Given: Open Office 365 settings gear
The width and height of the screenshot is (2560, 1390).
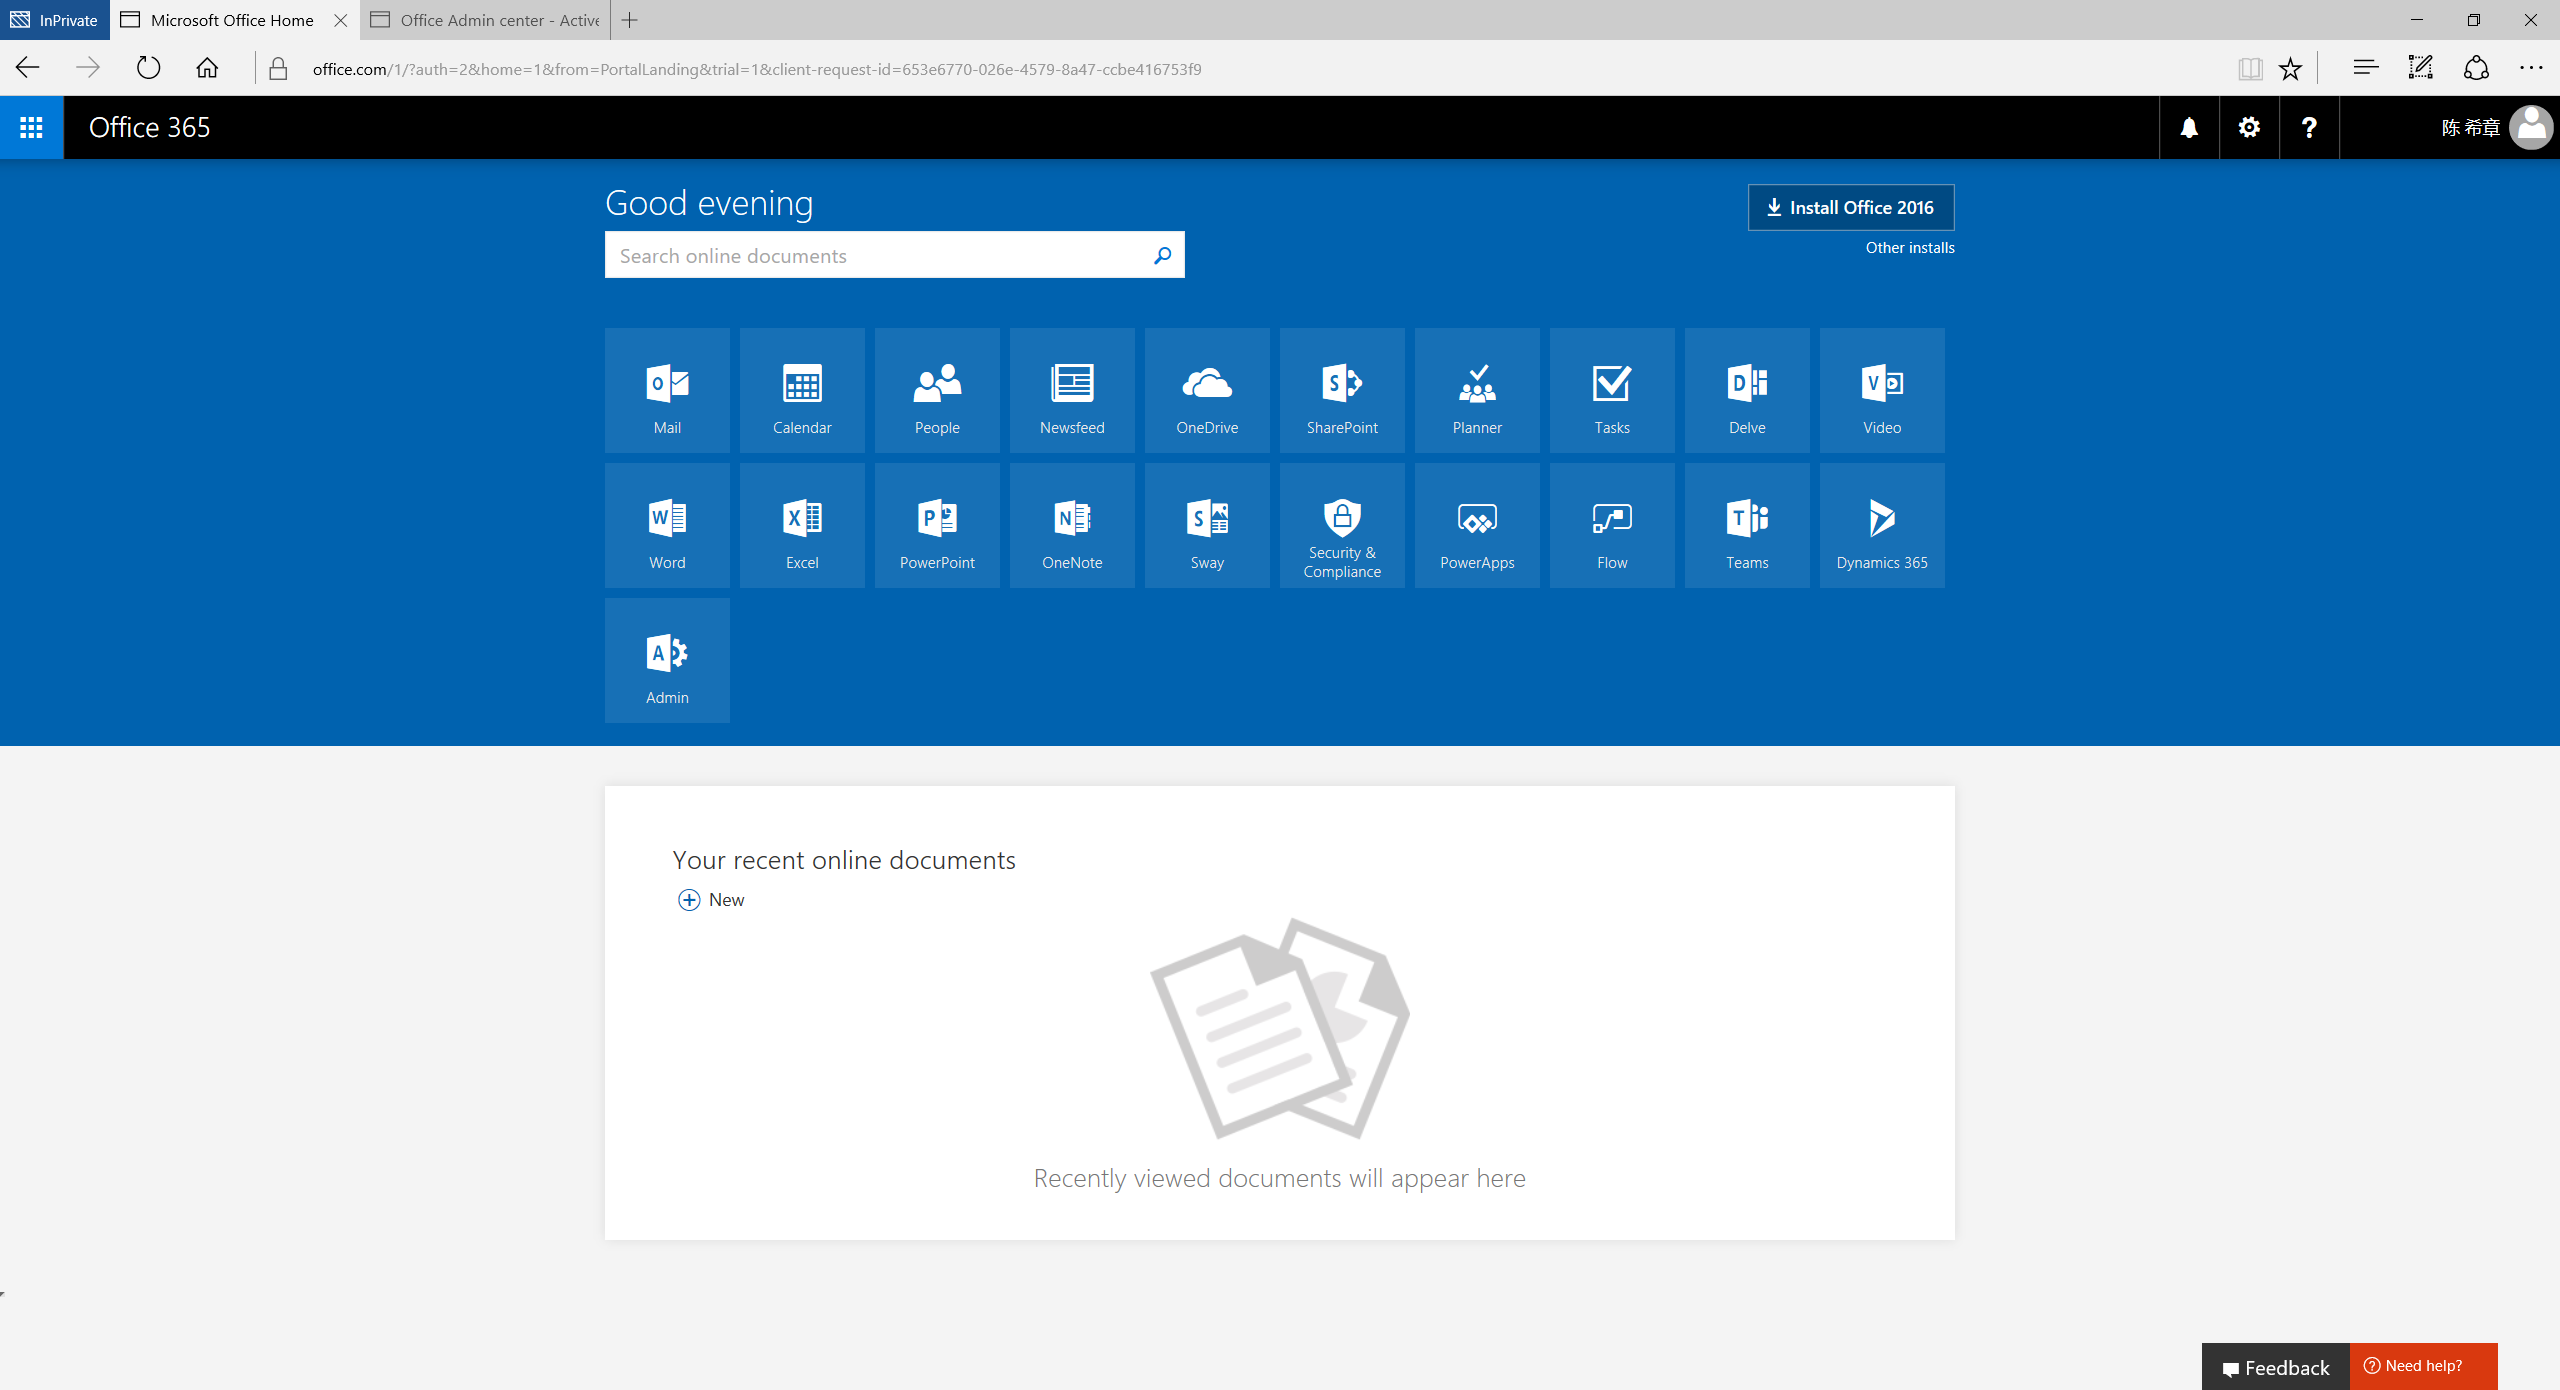Looking at the screenshot, I should pyautogui.click(x=2248, y=127).
